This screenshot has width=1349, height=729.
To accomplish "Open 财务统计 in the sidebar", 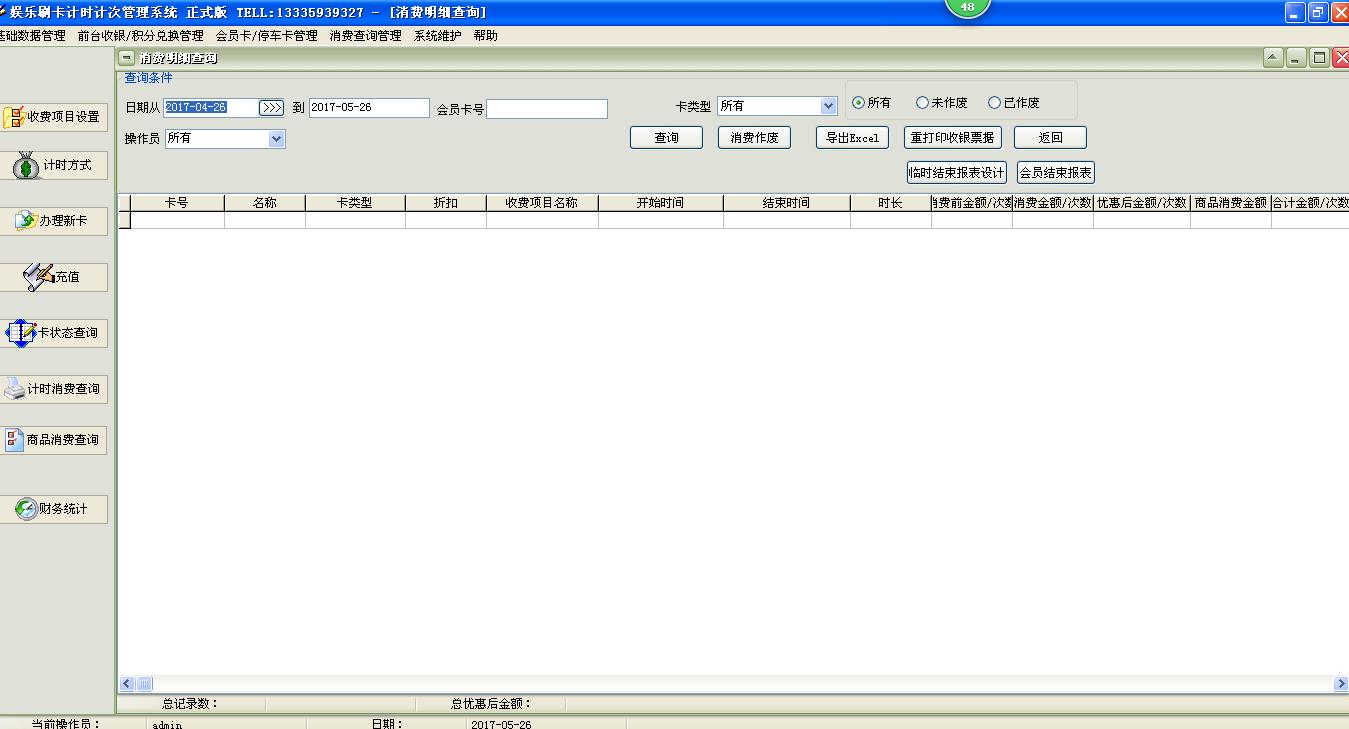I will [x=54, y=509].
